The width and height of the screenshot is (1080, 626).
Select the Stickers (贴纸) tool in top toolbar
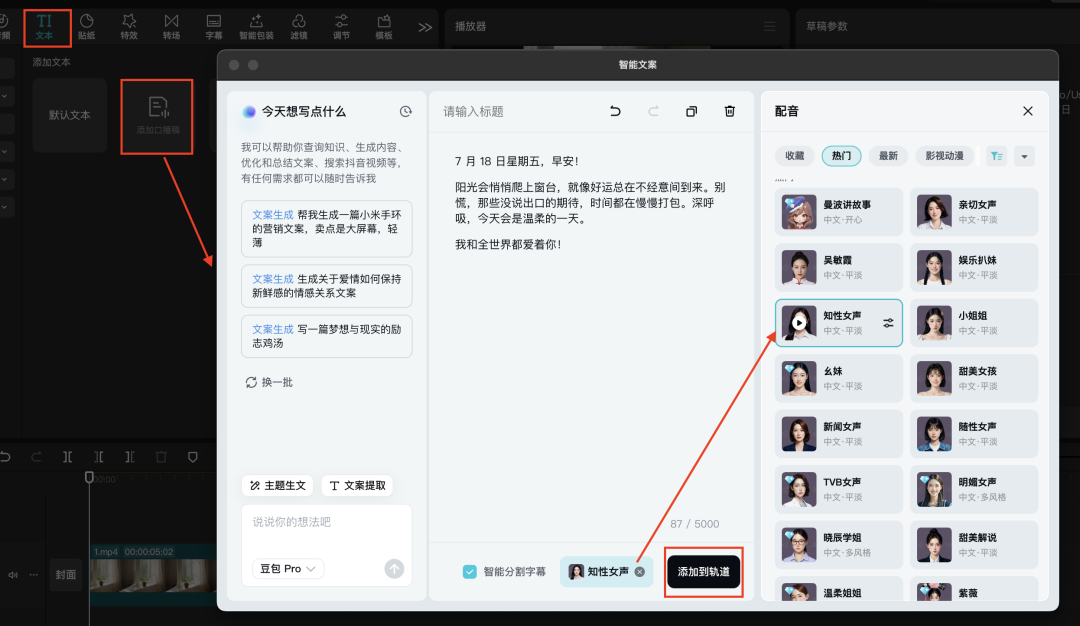pyautogui.click(x=86, y=25)
